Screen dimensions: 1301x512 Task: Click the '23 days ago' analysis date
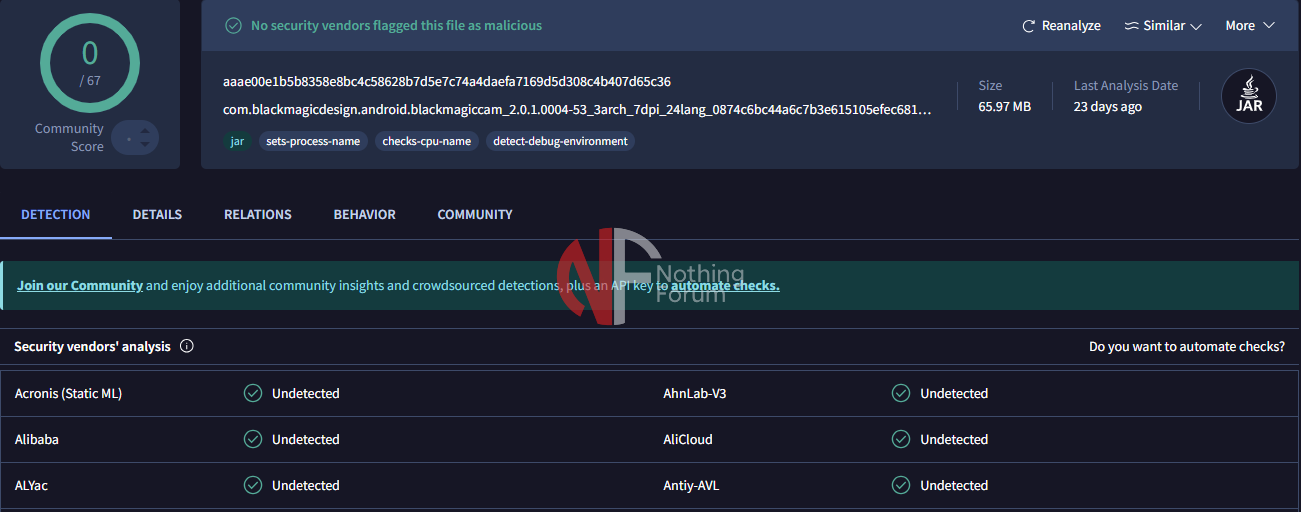pyautogui.click(x=1108, y=106)
